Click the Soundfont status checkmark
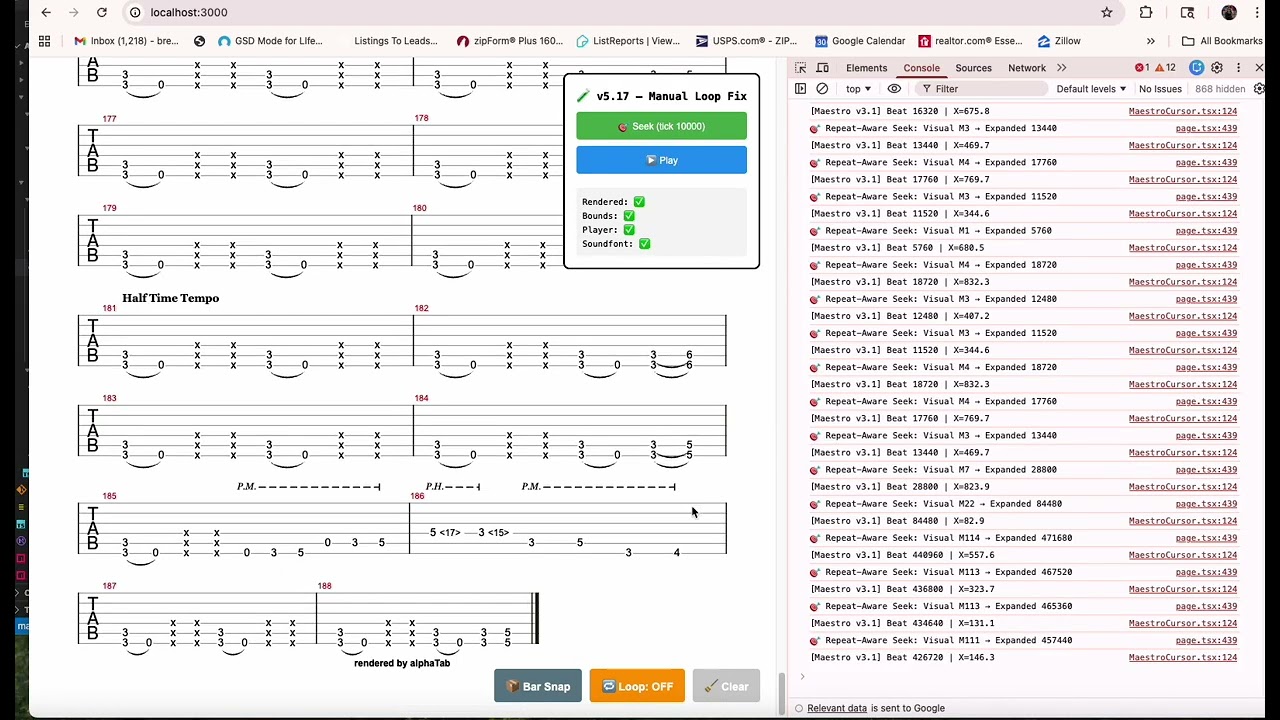 click(644, 244)
